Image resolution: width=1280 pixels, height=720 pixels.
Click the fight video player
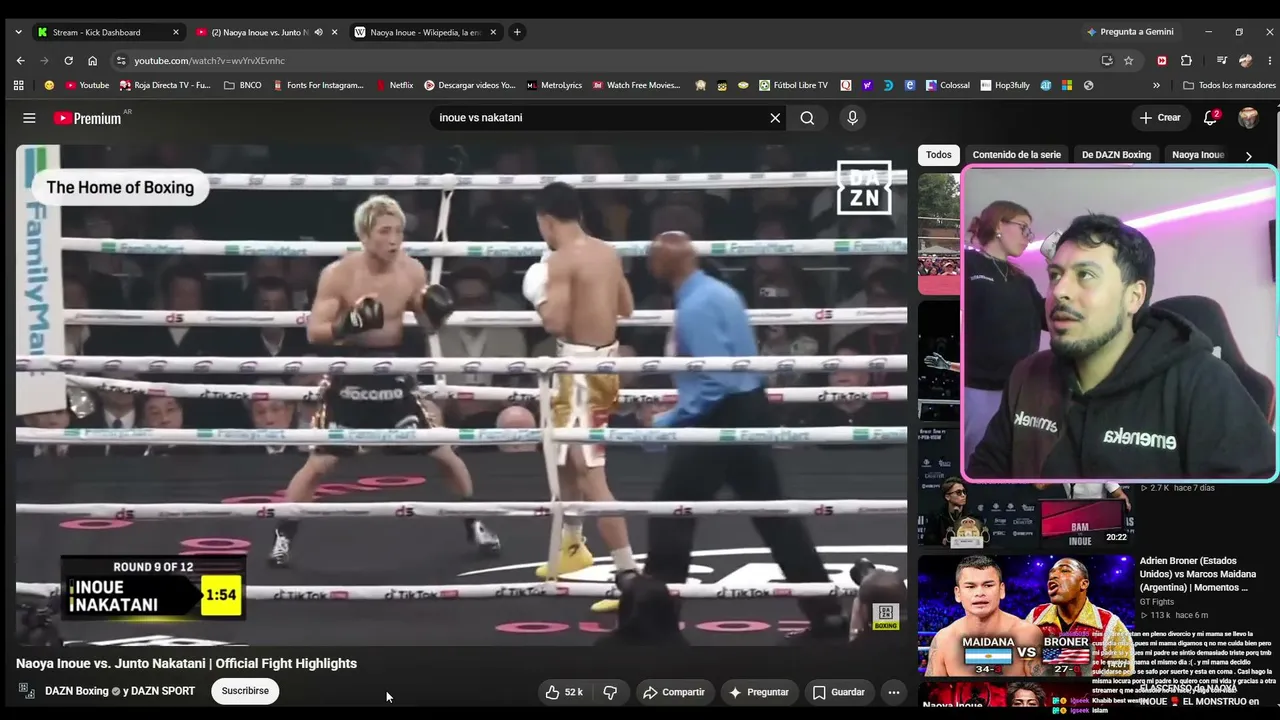point(461,395)
